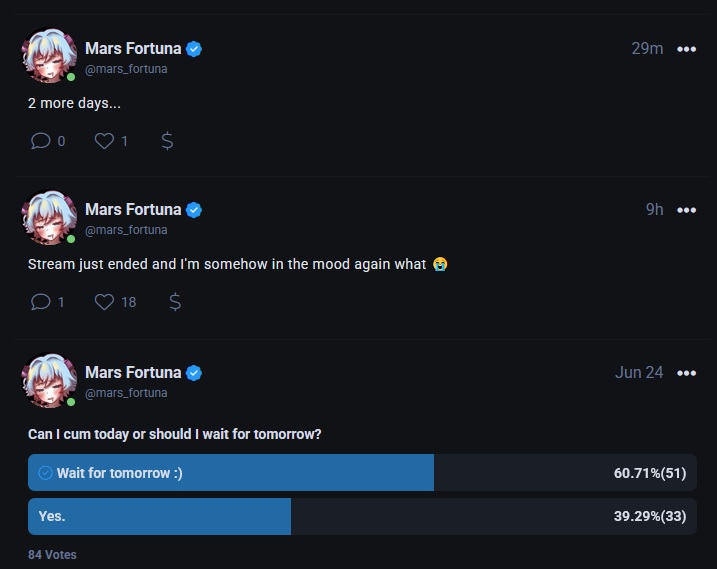Click the Jun 24 post date
Image resolution: width=717 pixels, height=569 pixels.
coord(639,372)
